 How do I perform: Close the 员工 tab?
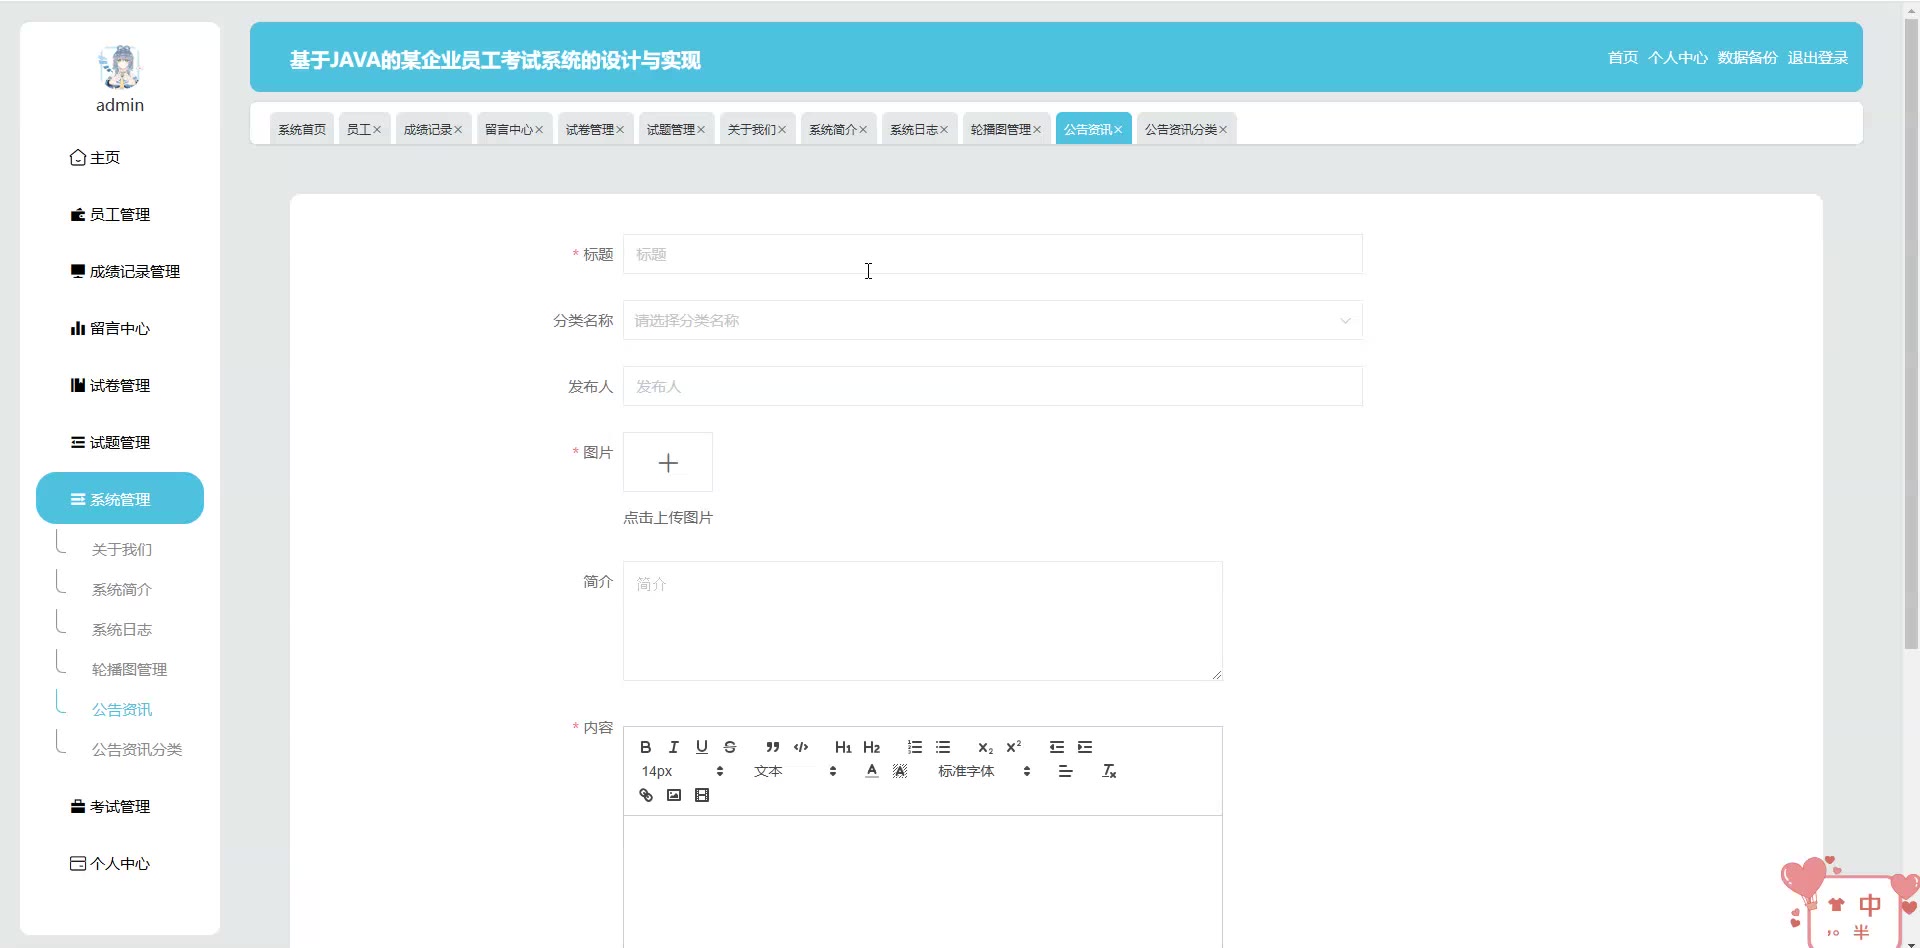click(x=377, y=130)
